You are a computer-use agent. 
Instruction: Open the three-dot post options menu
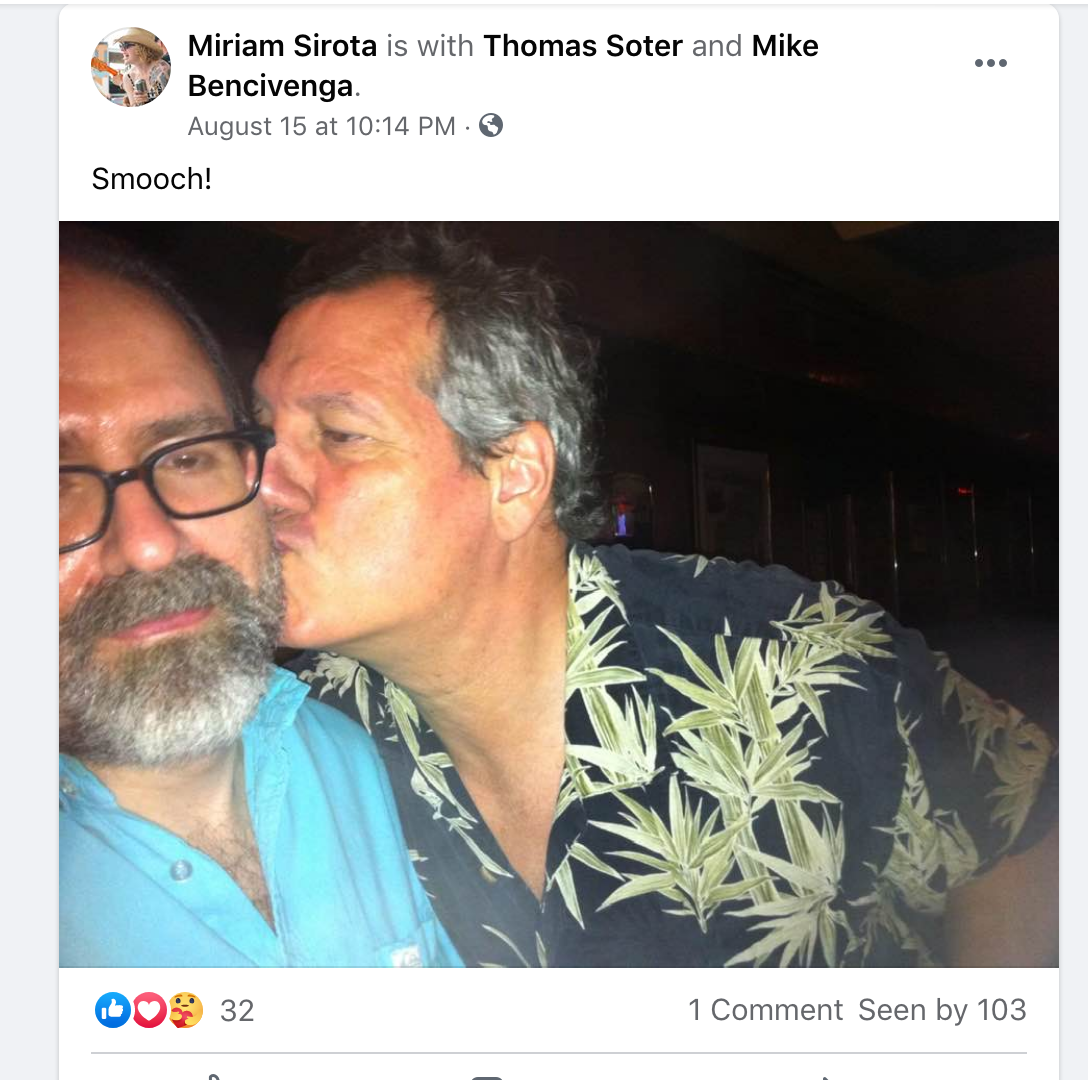pos(990,63)
